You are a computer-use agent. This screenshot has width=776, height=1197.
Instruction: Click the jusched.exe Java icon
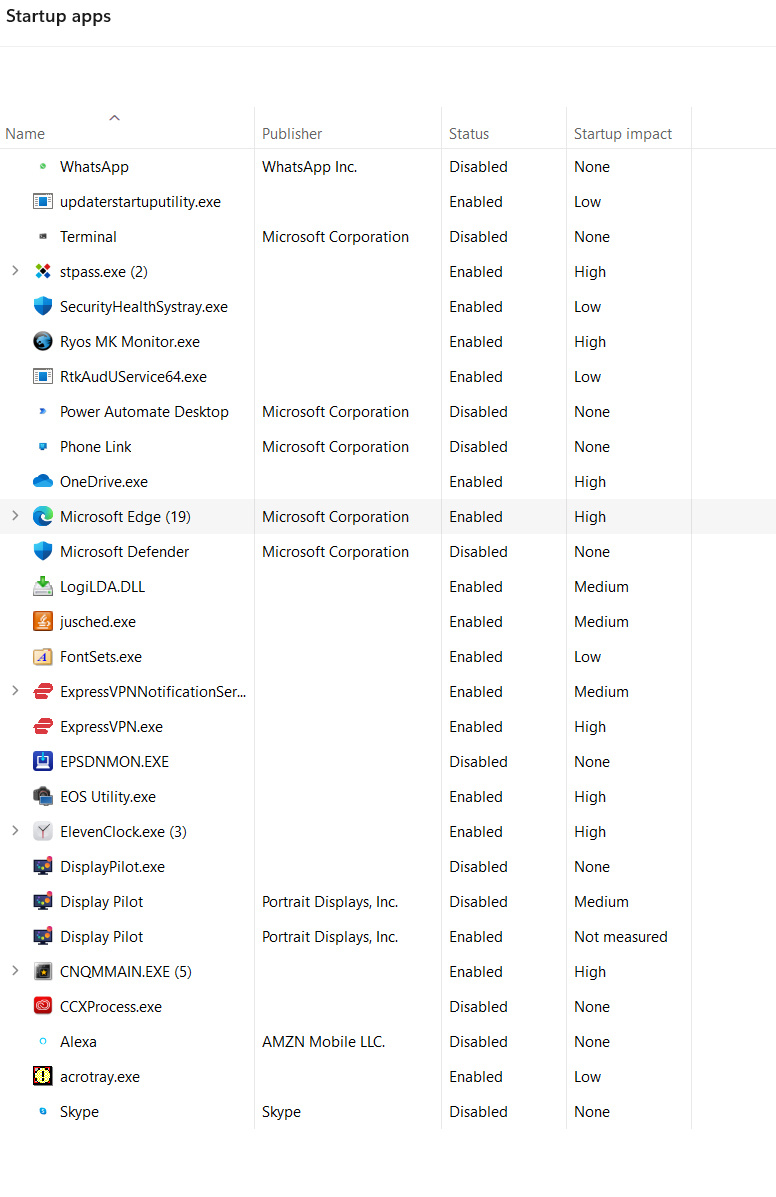tap(43, 621)
